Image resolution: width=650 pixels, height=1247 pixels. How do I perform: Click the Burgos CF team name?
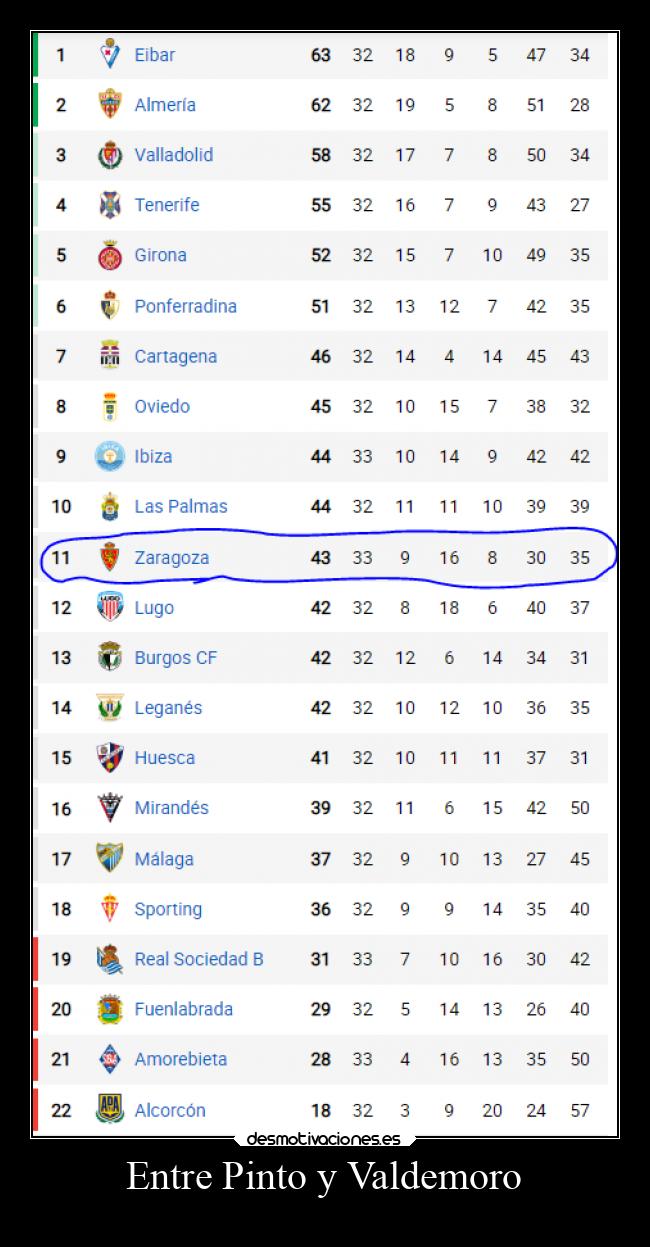[x=175, y=657]
